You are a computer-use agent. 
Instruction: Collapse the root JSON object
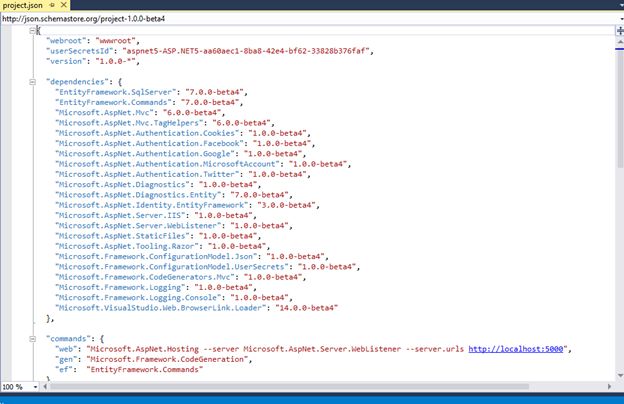pos(33,31)
